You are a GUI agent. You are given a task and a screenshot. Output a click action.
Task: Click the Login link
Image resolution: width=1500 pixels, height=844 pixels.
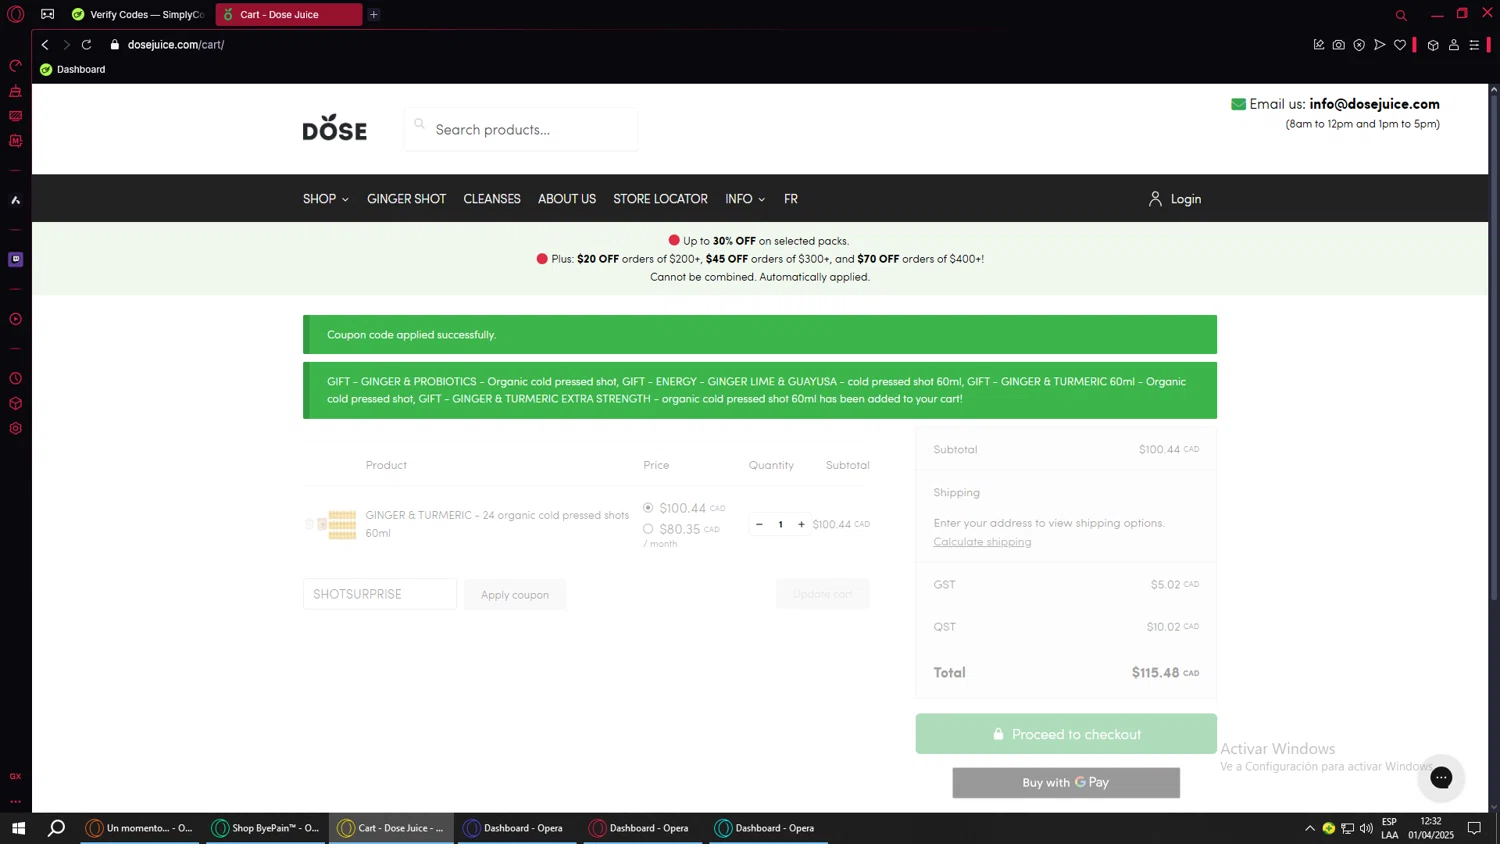click(x=1175, y=199)
